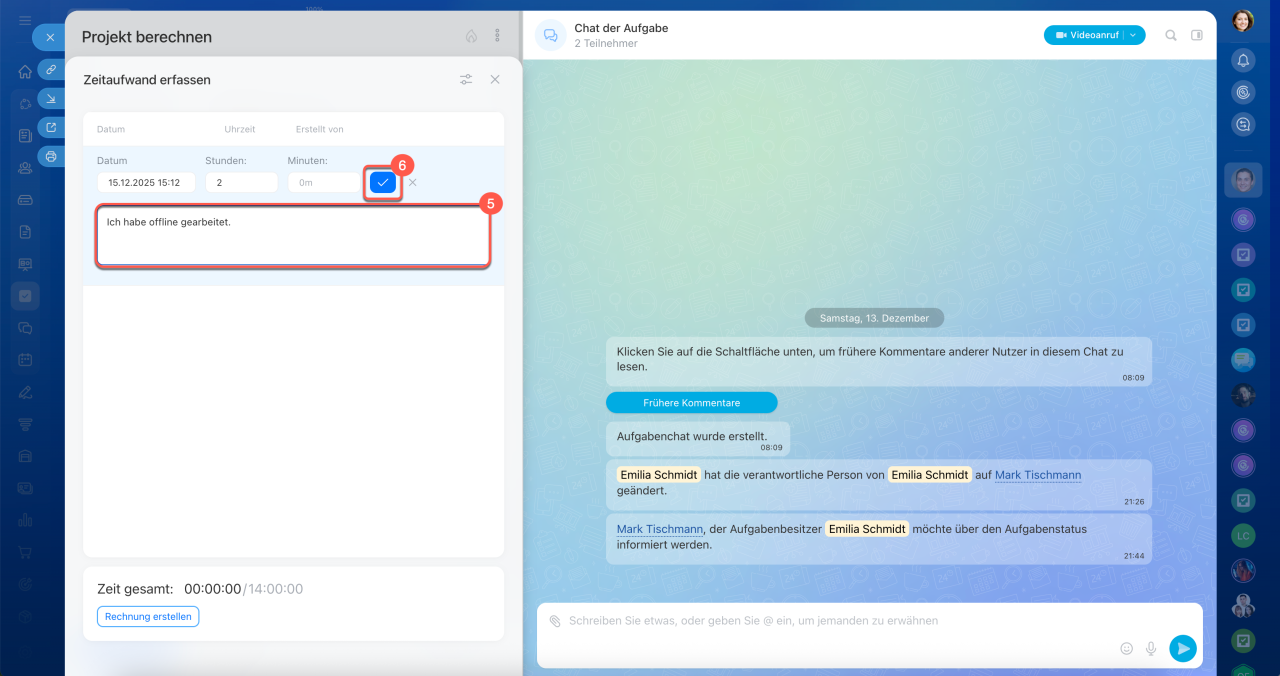
Task: Open the Mark Tischmann profile link
Action: (1037, 475)
